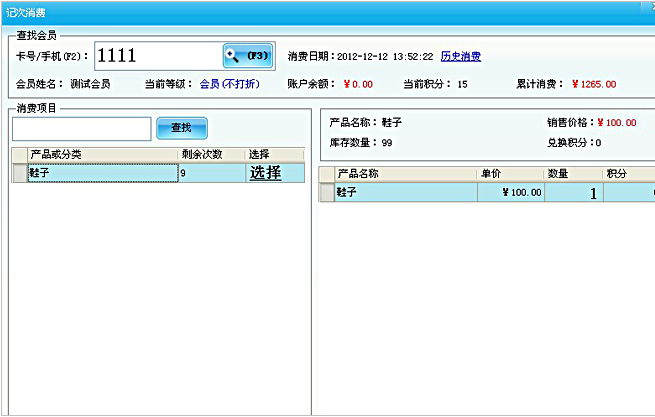The width and height of the screenshot is (655, 417).
Task: Click the ¥100.00 unit price cell
Action: (x=511, y=192)
